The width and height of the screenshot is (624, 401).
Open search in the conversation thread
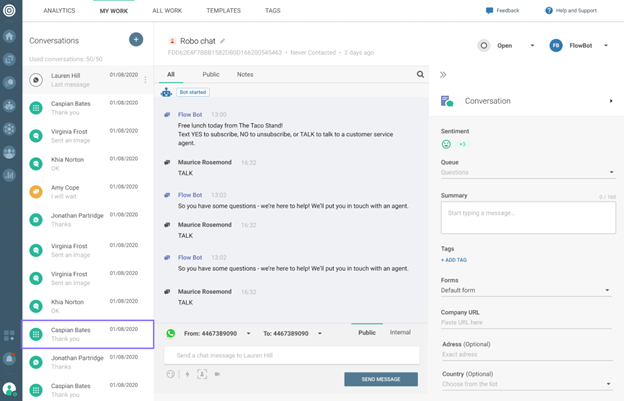(x=420, y=75)
